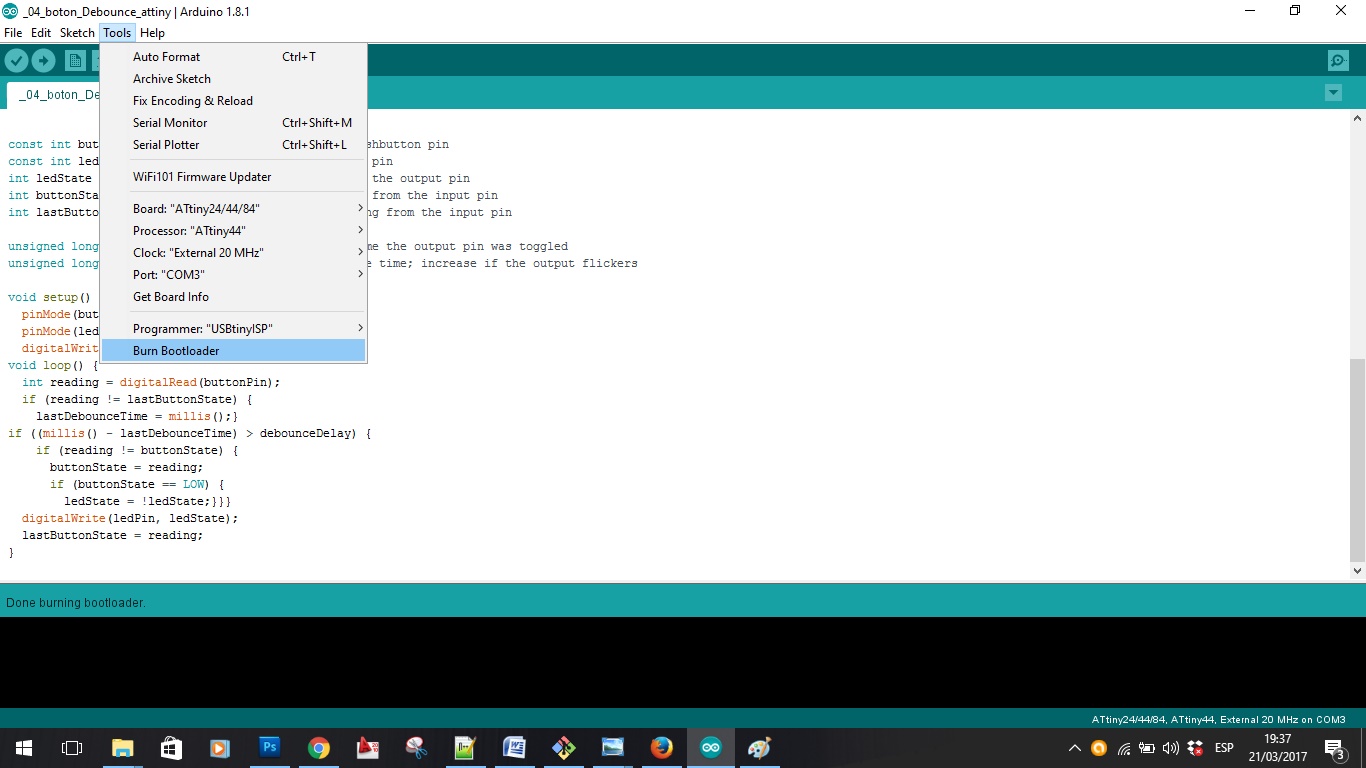Open Serial Monitor from Tools menu

[x=234, y=123]
